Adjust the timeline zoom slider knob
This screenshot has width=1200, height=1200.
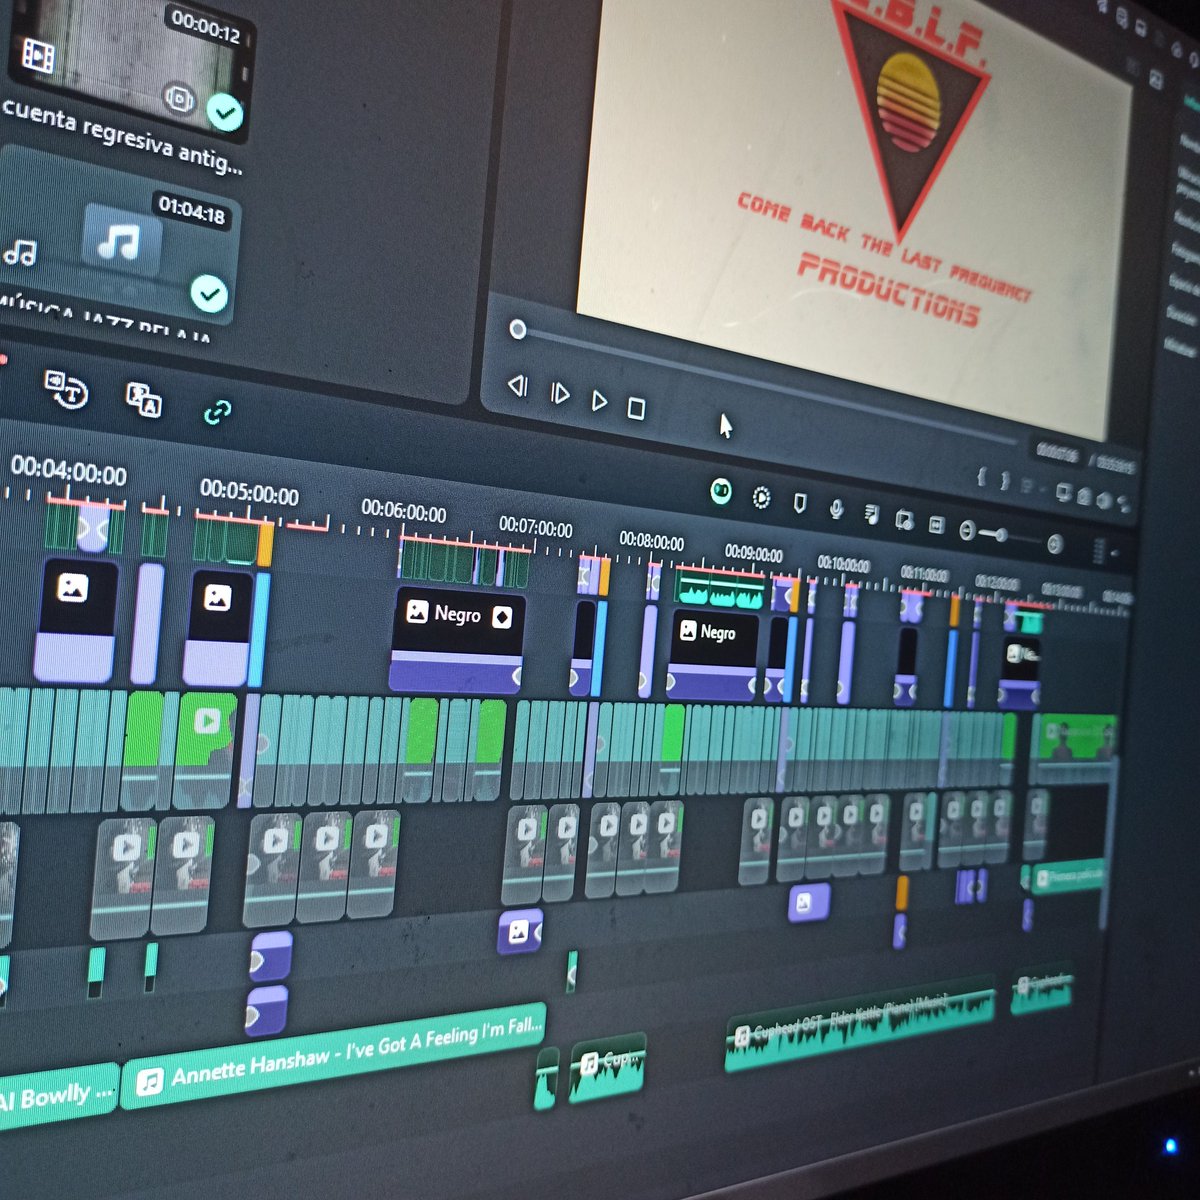(x=1000, y=535)
